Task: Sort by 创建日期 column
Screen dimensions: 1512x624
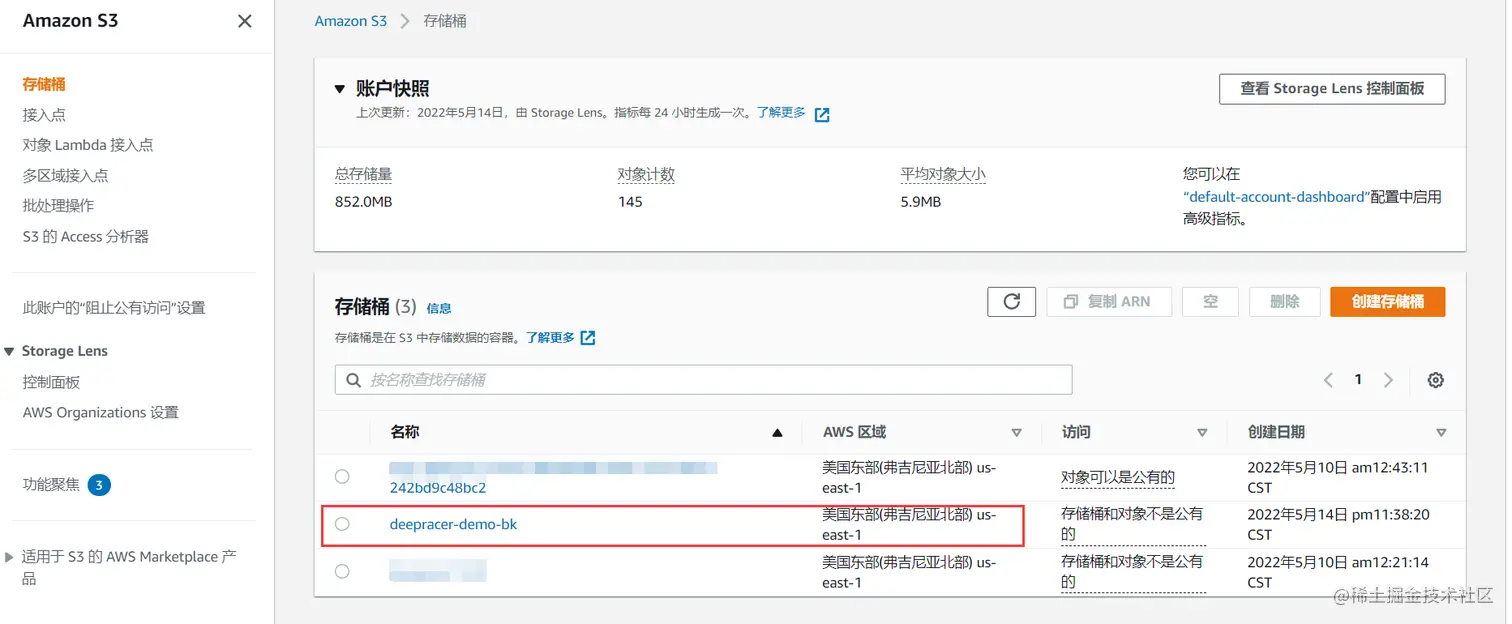Action: [1441, 433]
